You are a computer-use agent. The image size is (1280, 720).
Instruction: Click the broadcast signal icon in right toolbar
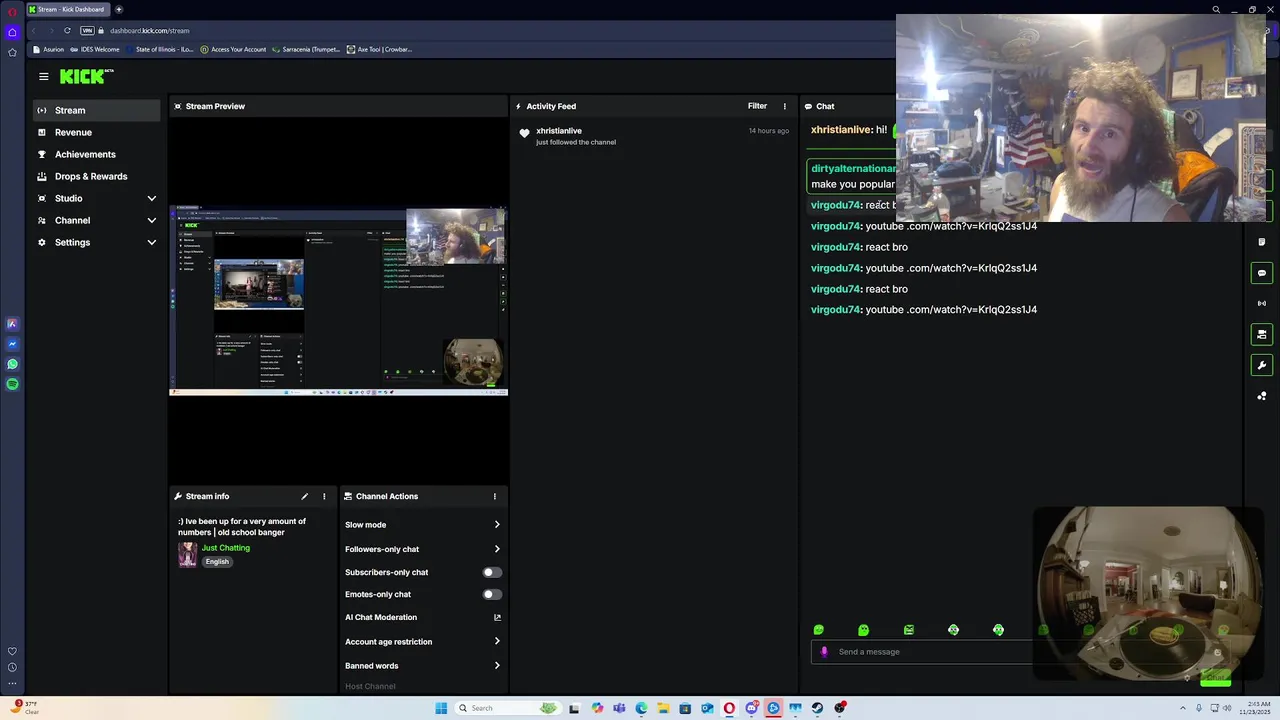coord(1262,303)
